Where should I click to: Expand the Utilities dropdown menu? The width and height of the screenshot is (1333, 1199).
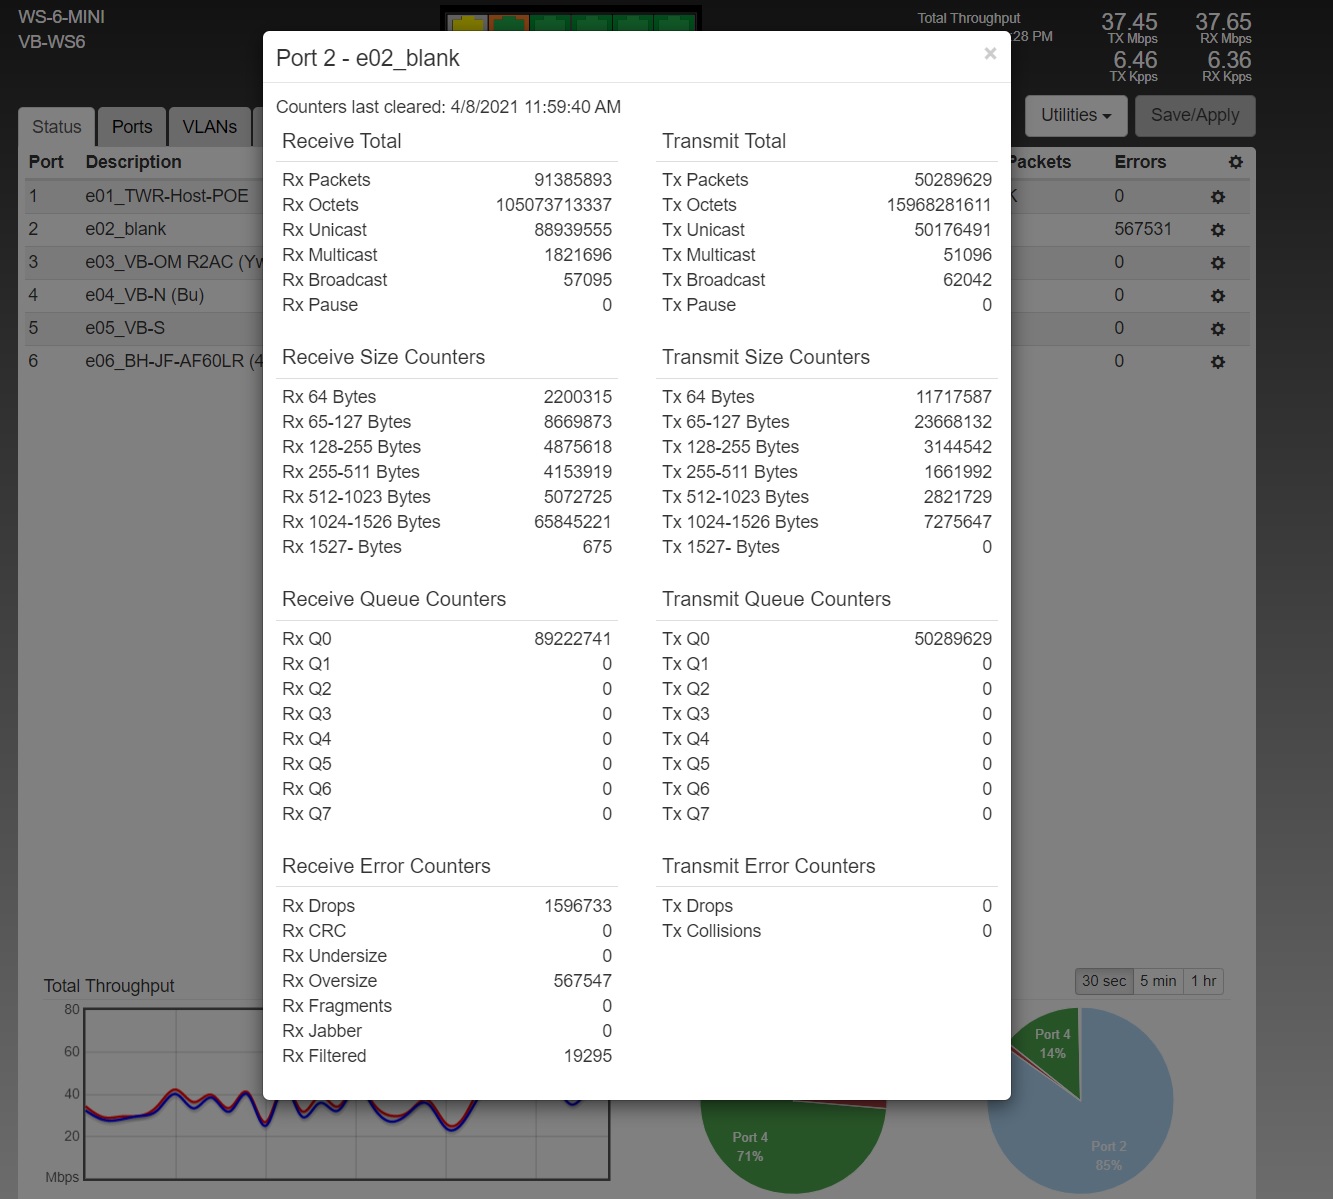point(1075,116)
